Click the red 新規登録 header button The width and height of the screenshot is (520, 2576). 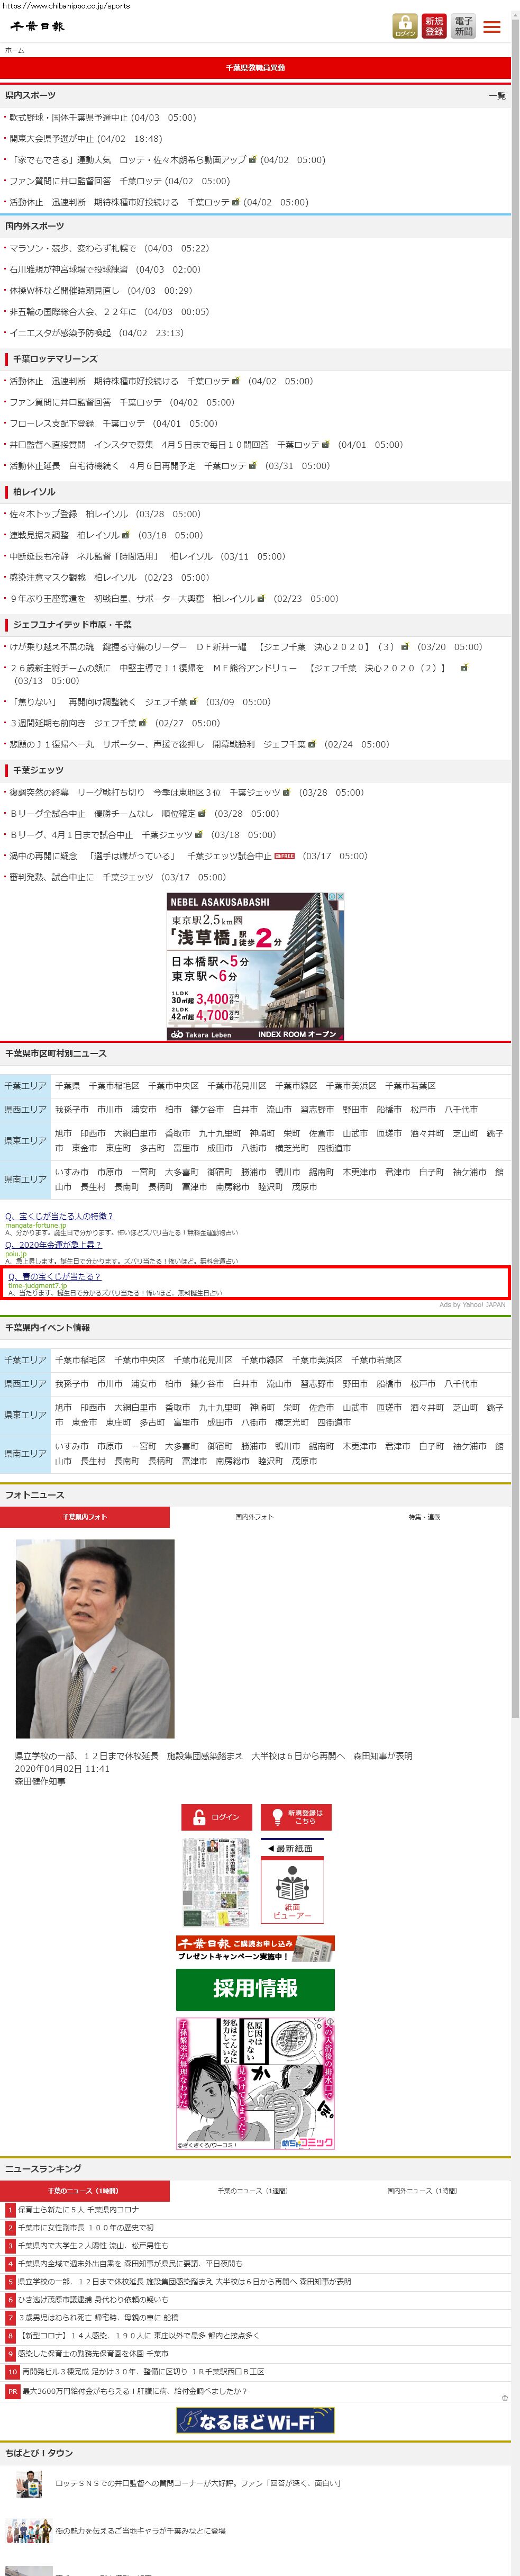click(x=434, y=26)
